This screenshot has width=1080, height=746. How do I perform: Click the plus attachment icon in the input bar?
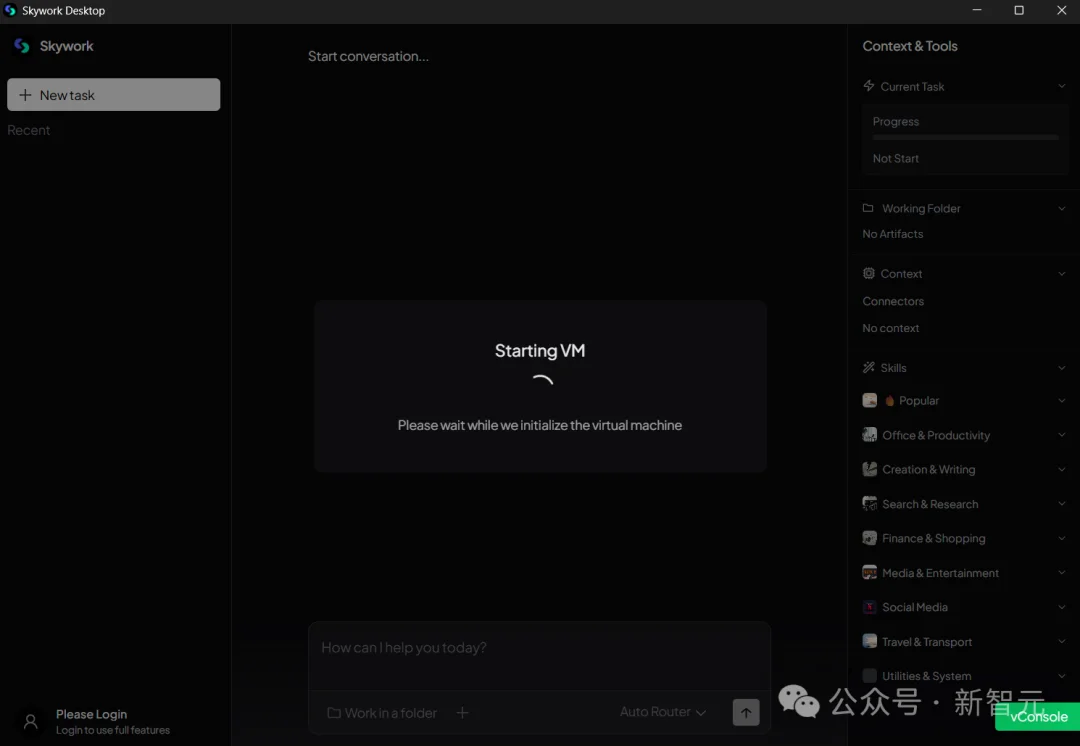click(x=462, y=713)
